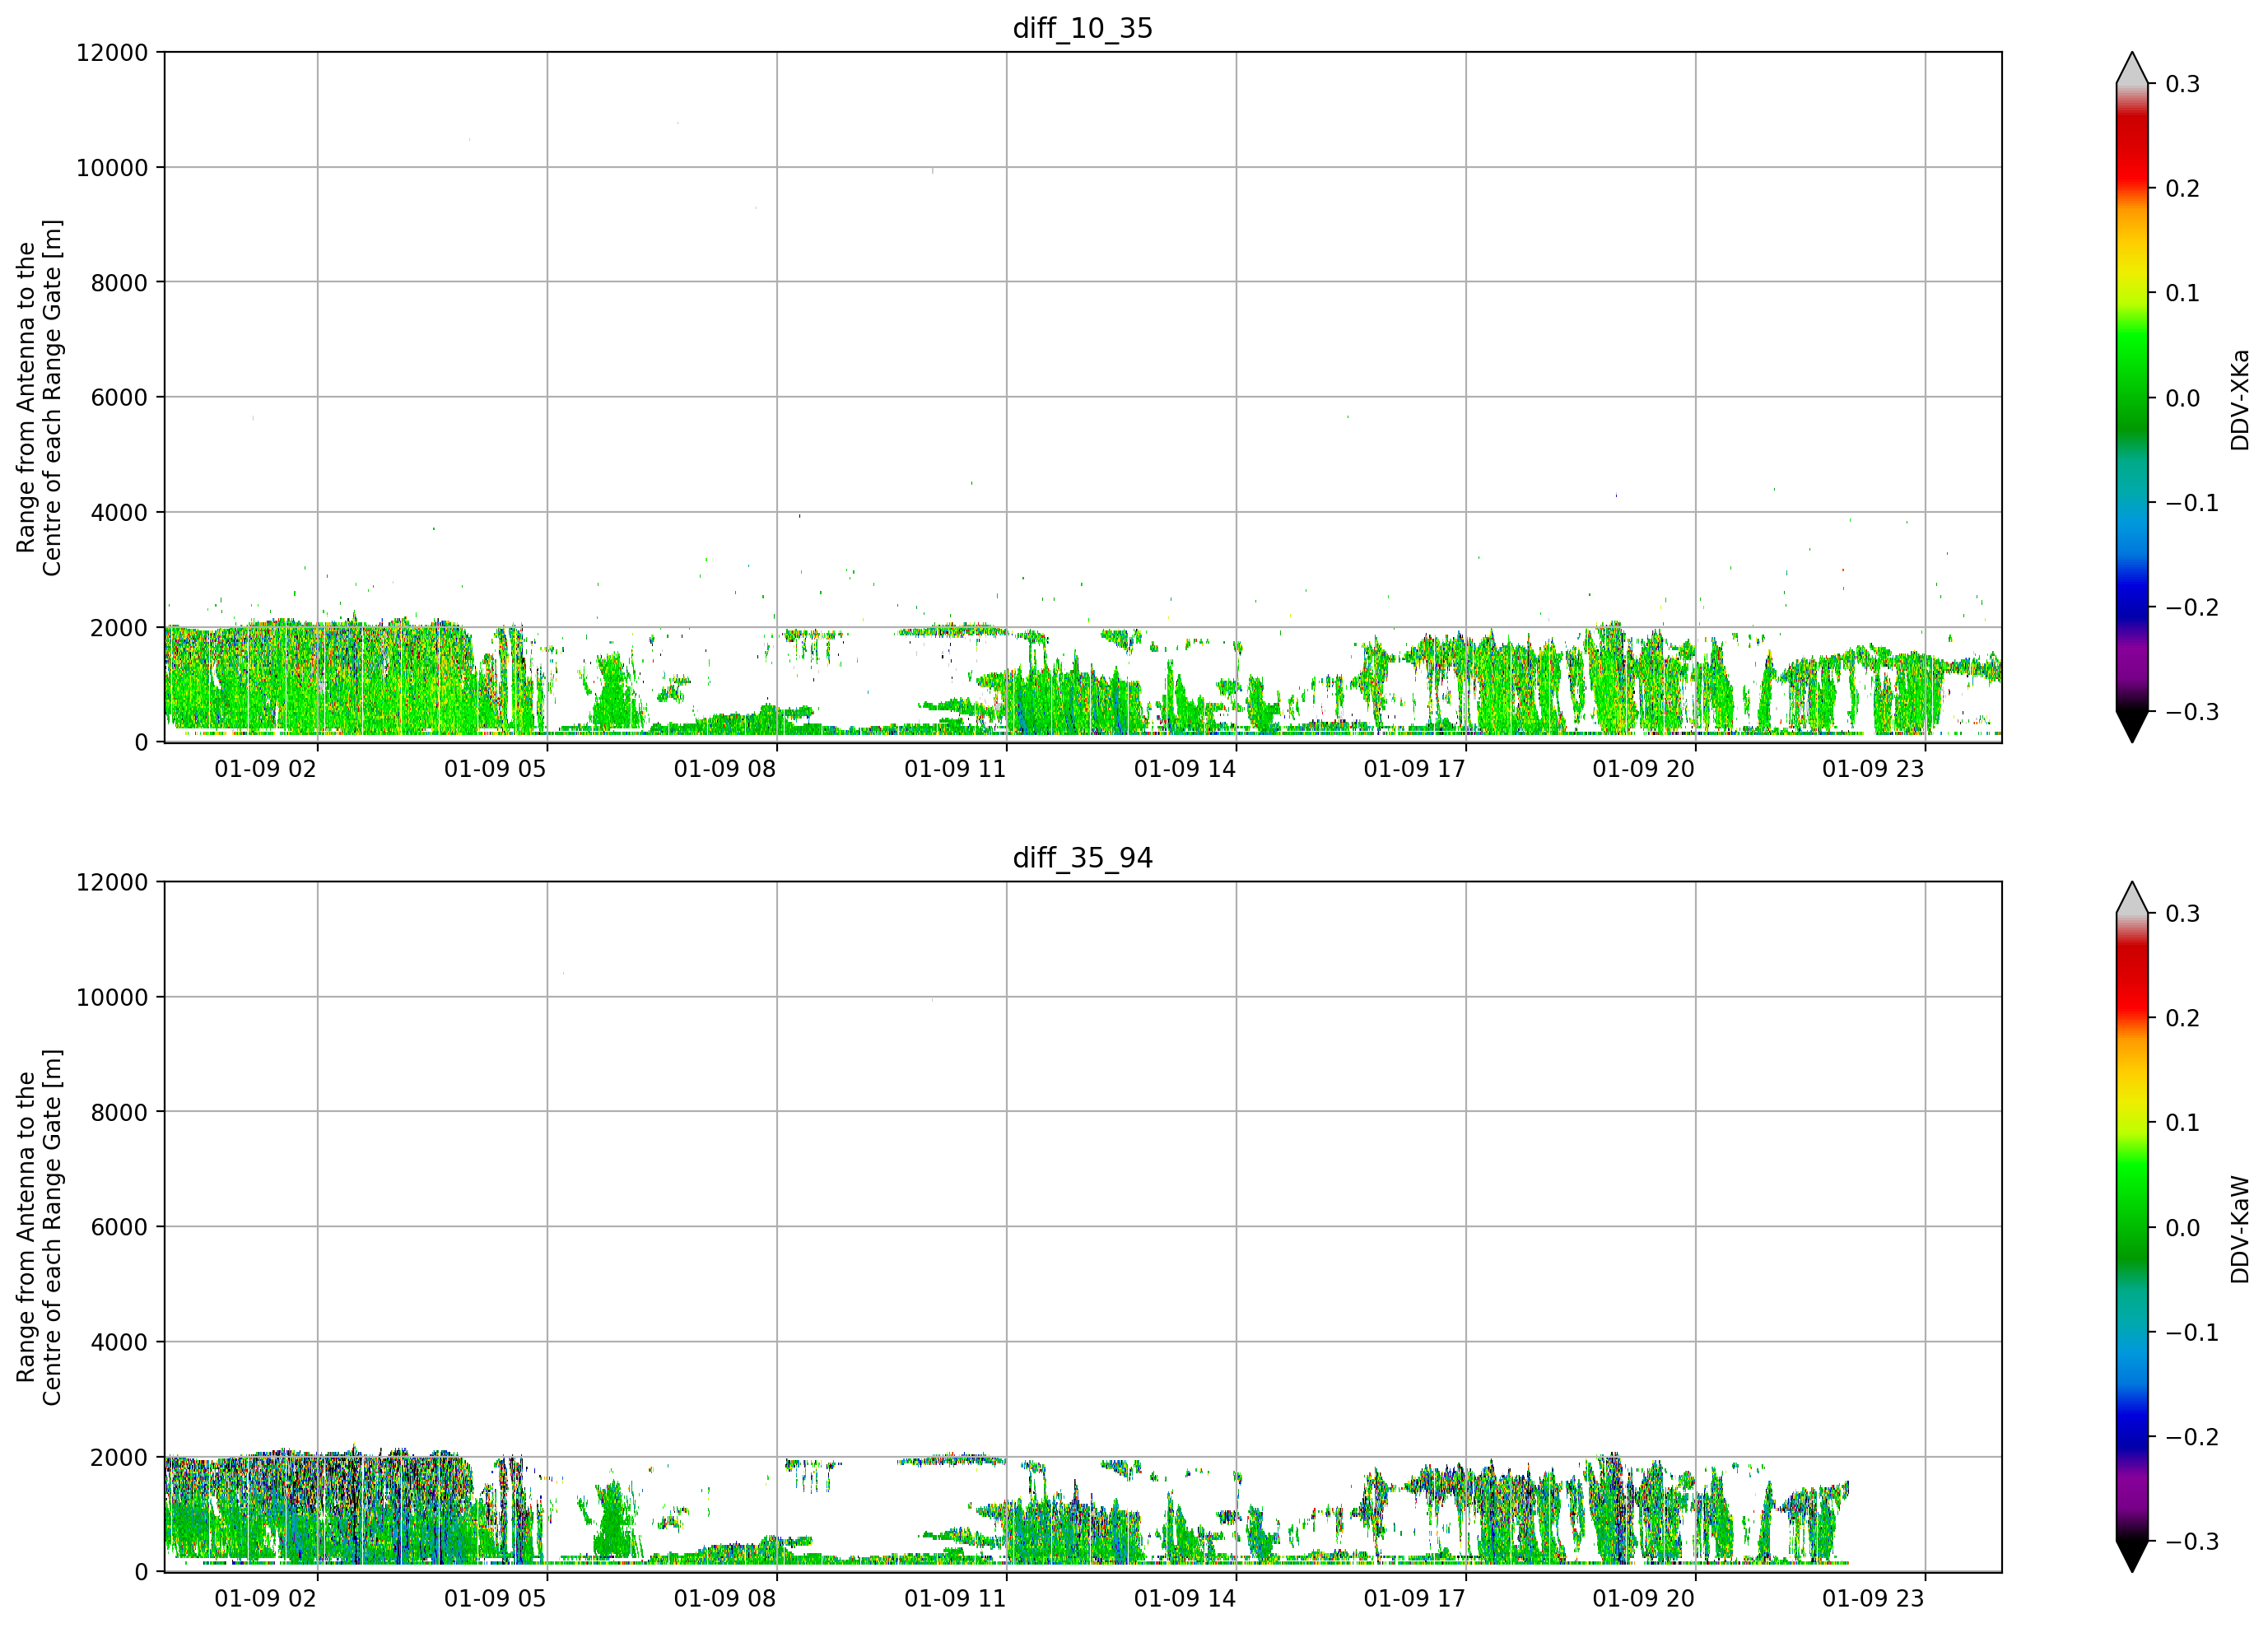Click the 8000 y-tick on the diff_10_35 plot
This screenshot has height=1628, width=2268.
119,283
